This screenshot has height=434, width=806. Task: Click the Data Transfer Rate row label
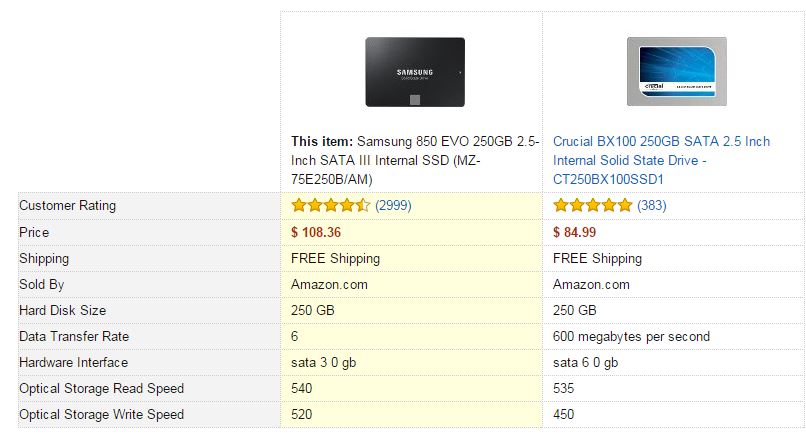[74, 336]
